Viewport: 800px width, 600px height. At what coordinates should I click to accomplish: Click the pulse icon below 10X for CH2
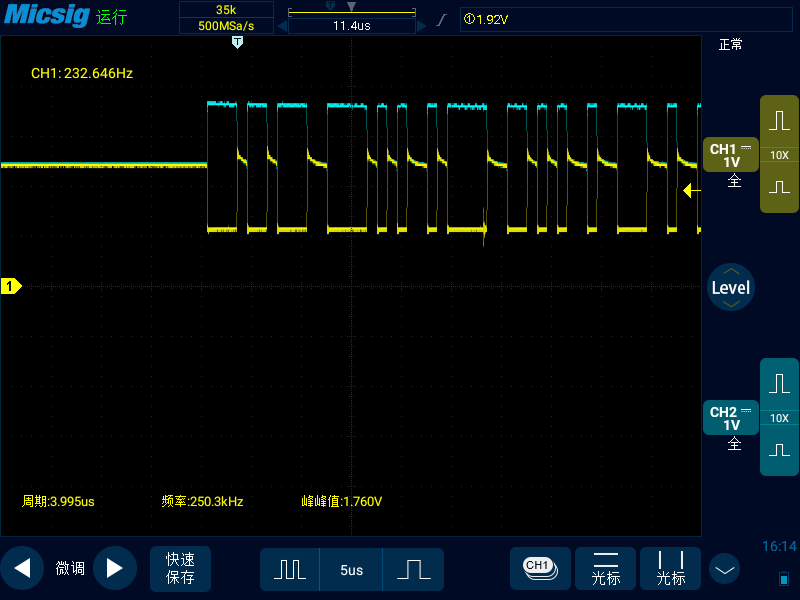778,450
